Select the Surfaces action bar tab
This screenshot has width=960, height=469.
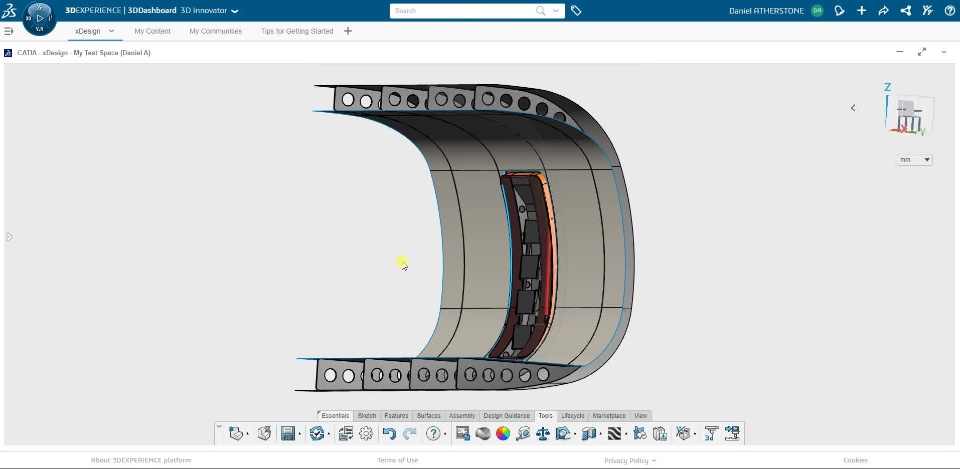point(429,416)
